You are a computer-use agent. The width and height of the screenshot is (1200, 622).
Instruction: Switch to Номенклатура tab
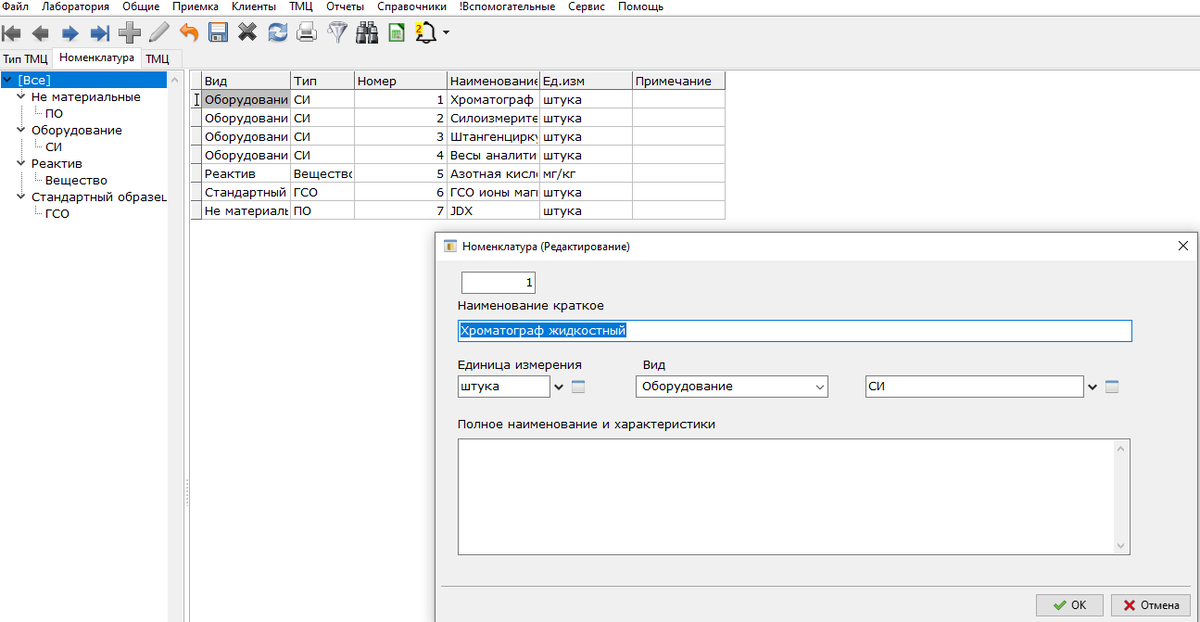[x=97, y=58]
